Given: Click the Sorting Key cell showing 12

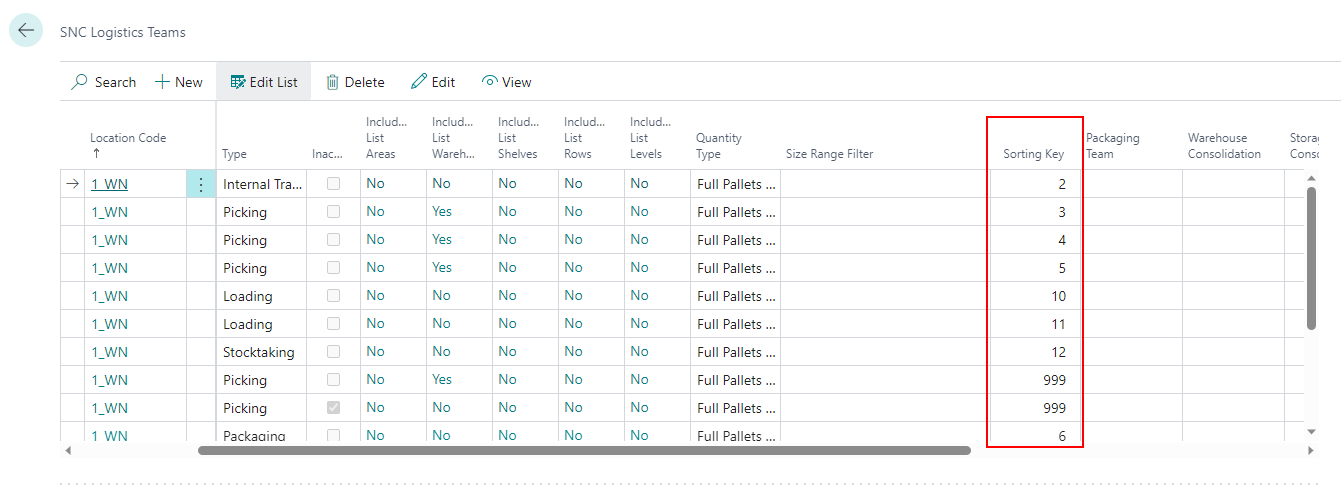Looking at the screenshot, I should [x=1035, y=352].
